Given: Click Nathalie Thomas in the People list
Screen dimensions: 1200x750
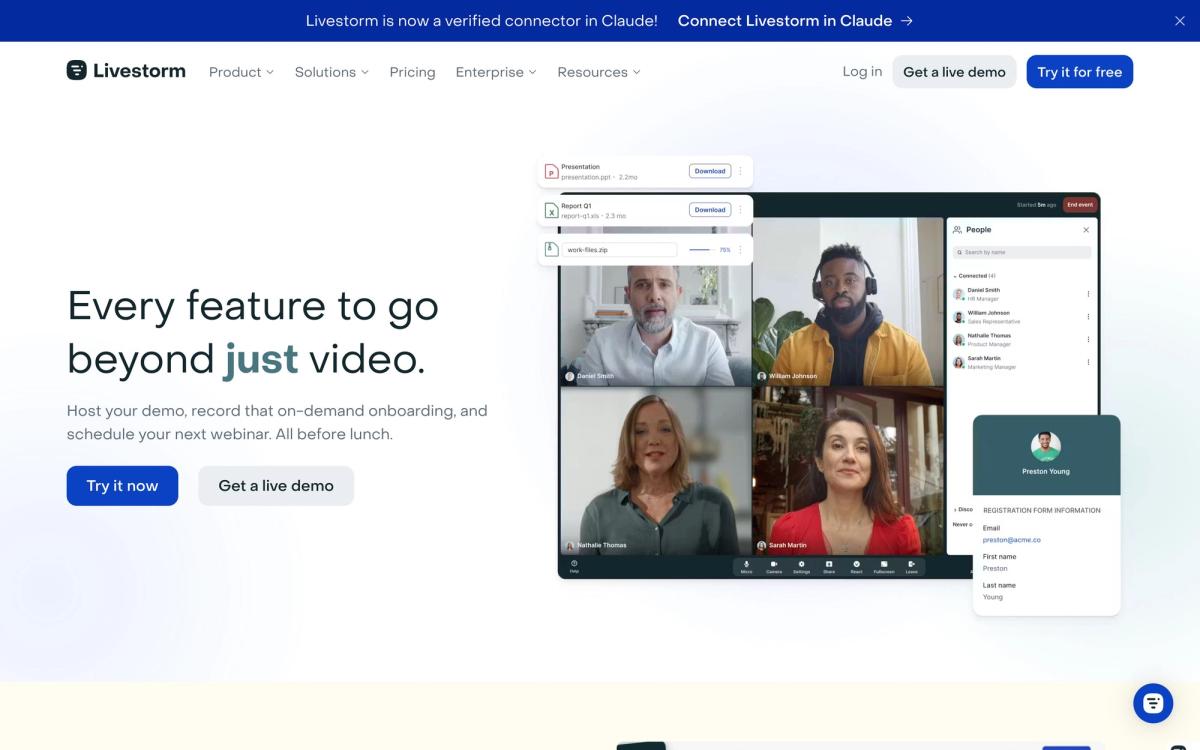Looking at the screenshot, I should tap(1020, 340).
